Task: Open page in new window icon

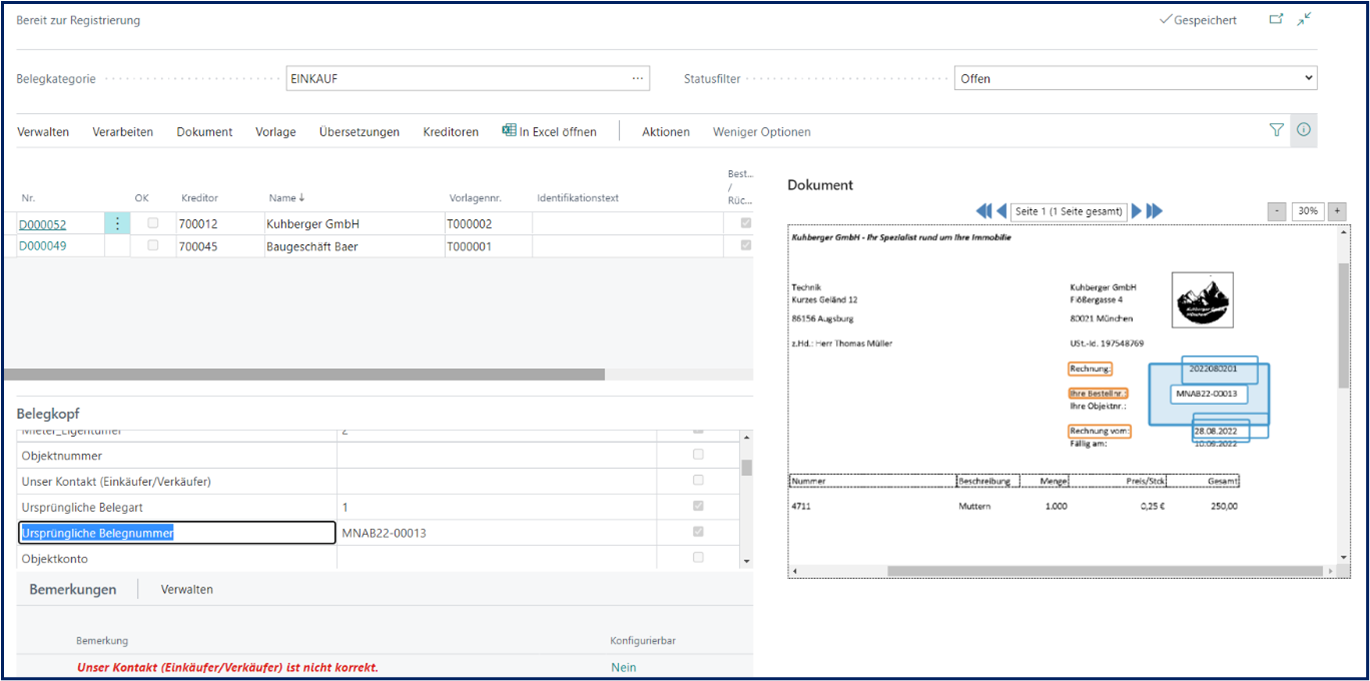Action: pos(1276,19)
